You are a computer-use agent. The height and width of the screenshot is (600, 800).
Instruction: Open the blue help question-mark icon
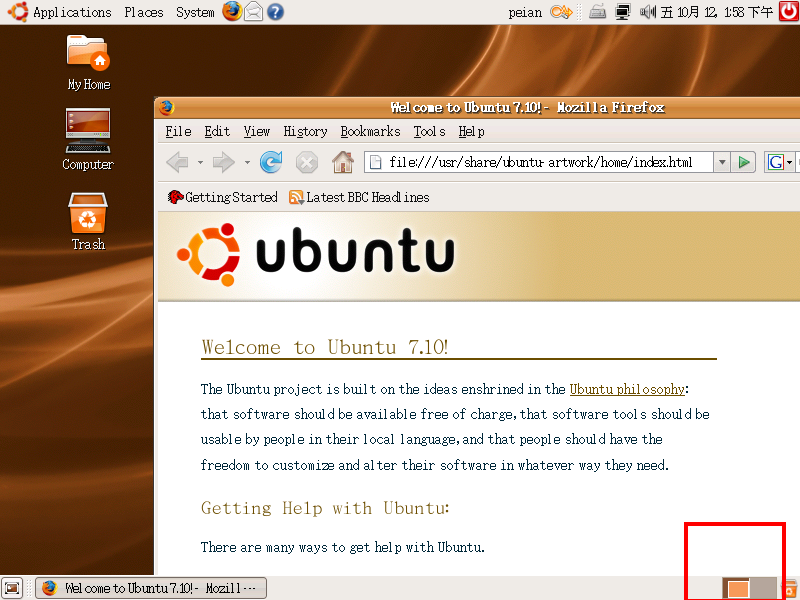click(x=275, y=12)
